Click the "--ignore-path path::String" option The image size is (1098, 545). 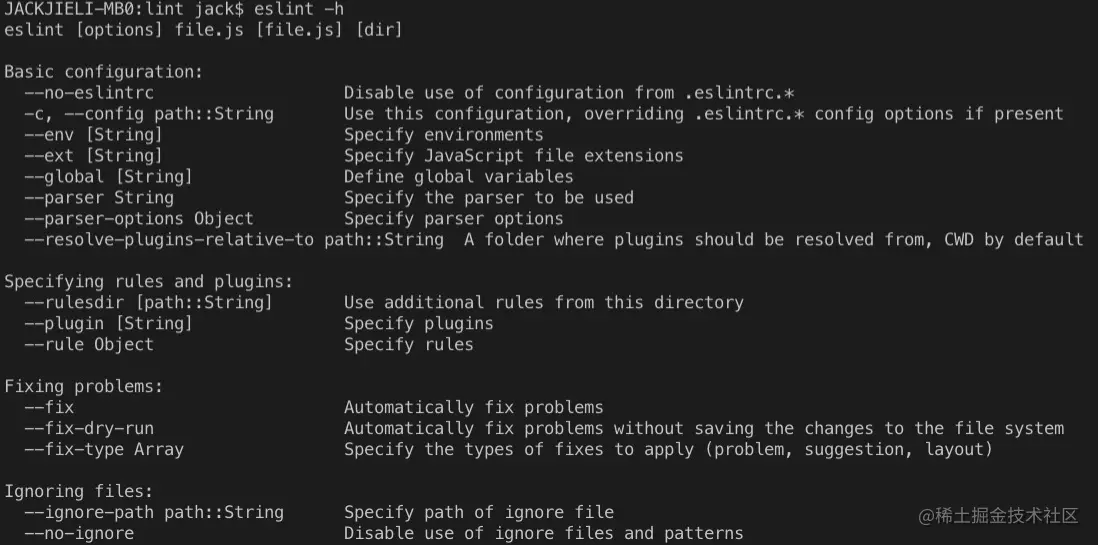(x=154, y=513)
